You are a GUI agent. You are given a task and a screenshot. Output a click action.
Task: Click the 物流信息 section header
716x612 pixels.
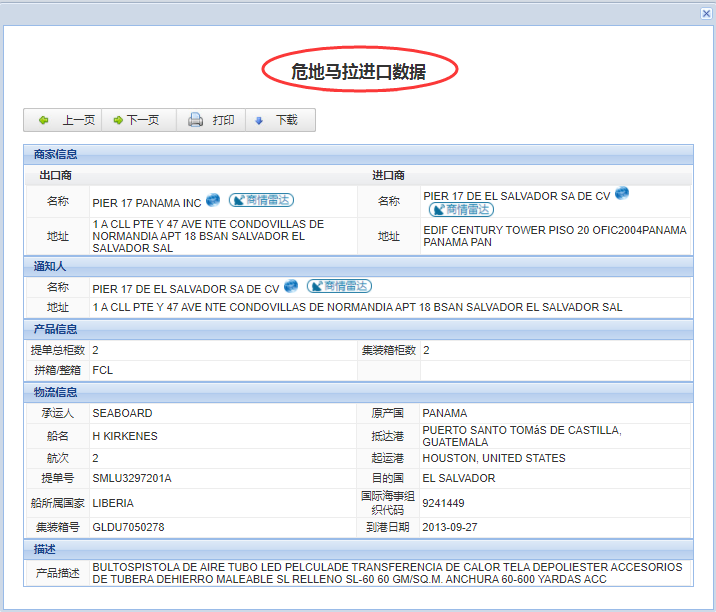point(56,391)
